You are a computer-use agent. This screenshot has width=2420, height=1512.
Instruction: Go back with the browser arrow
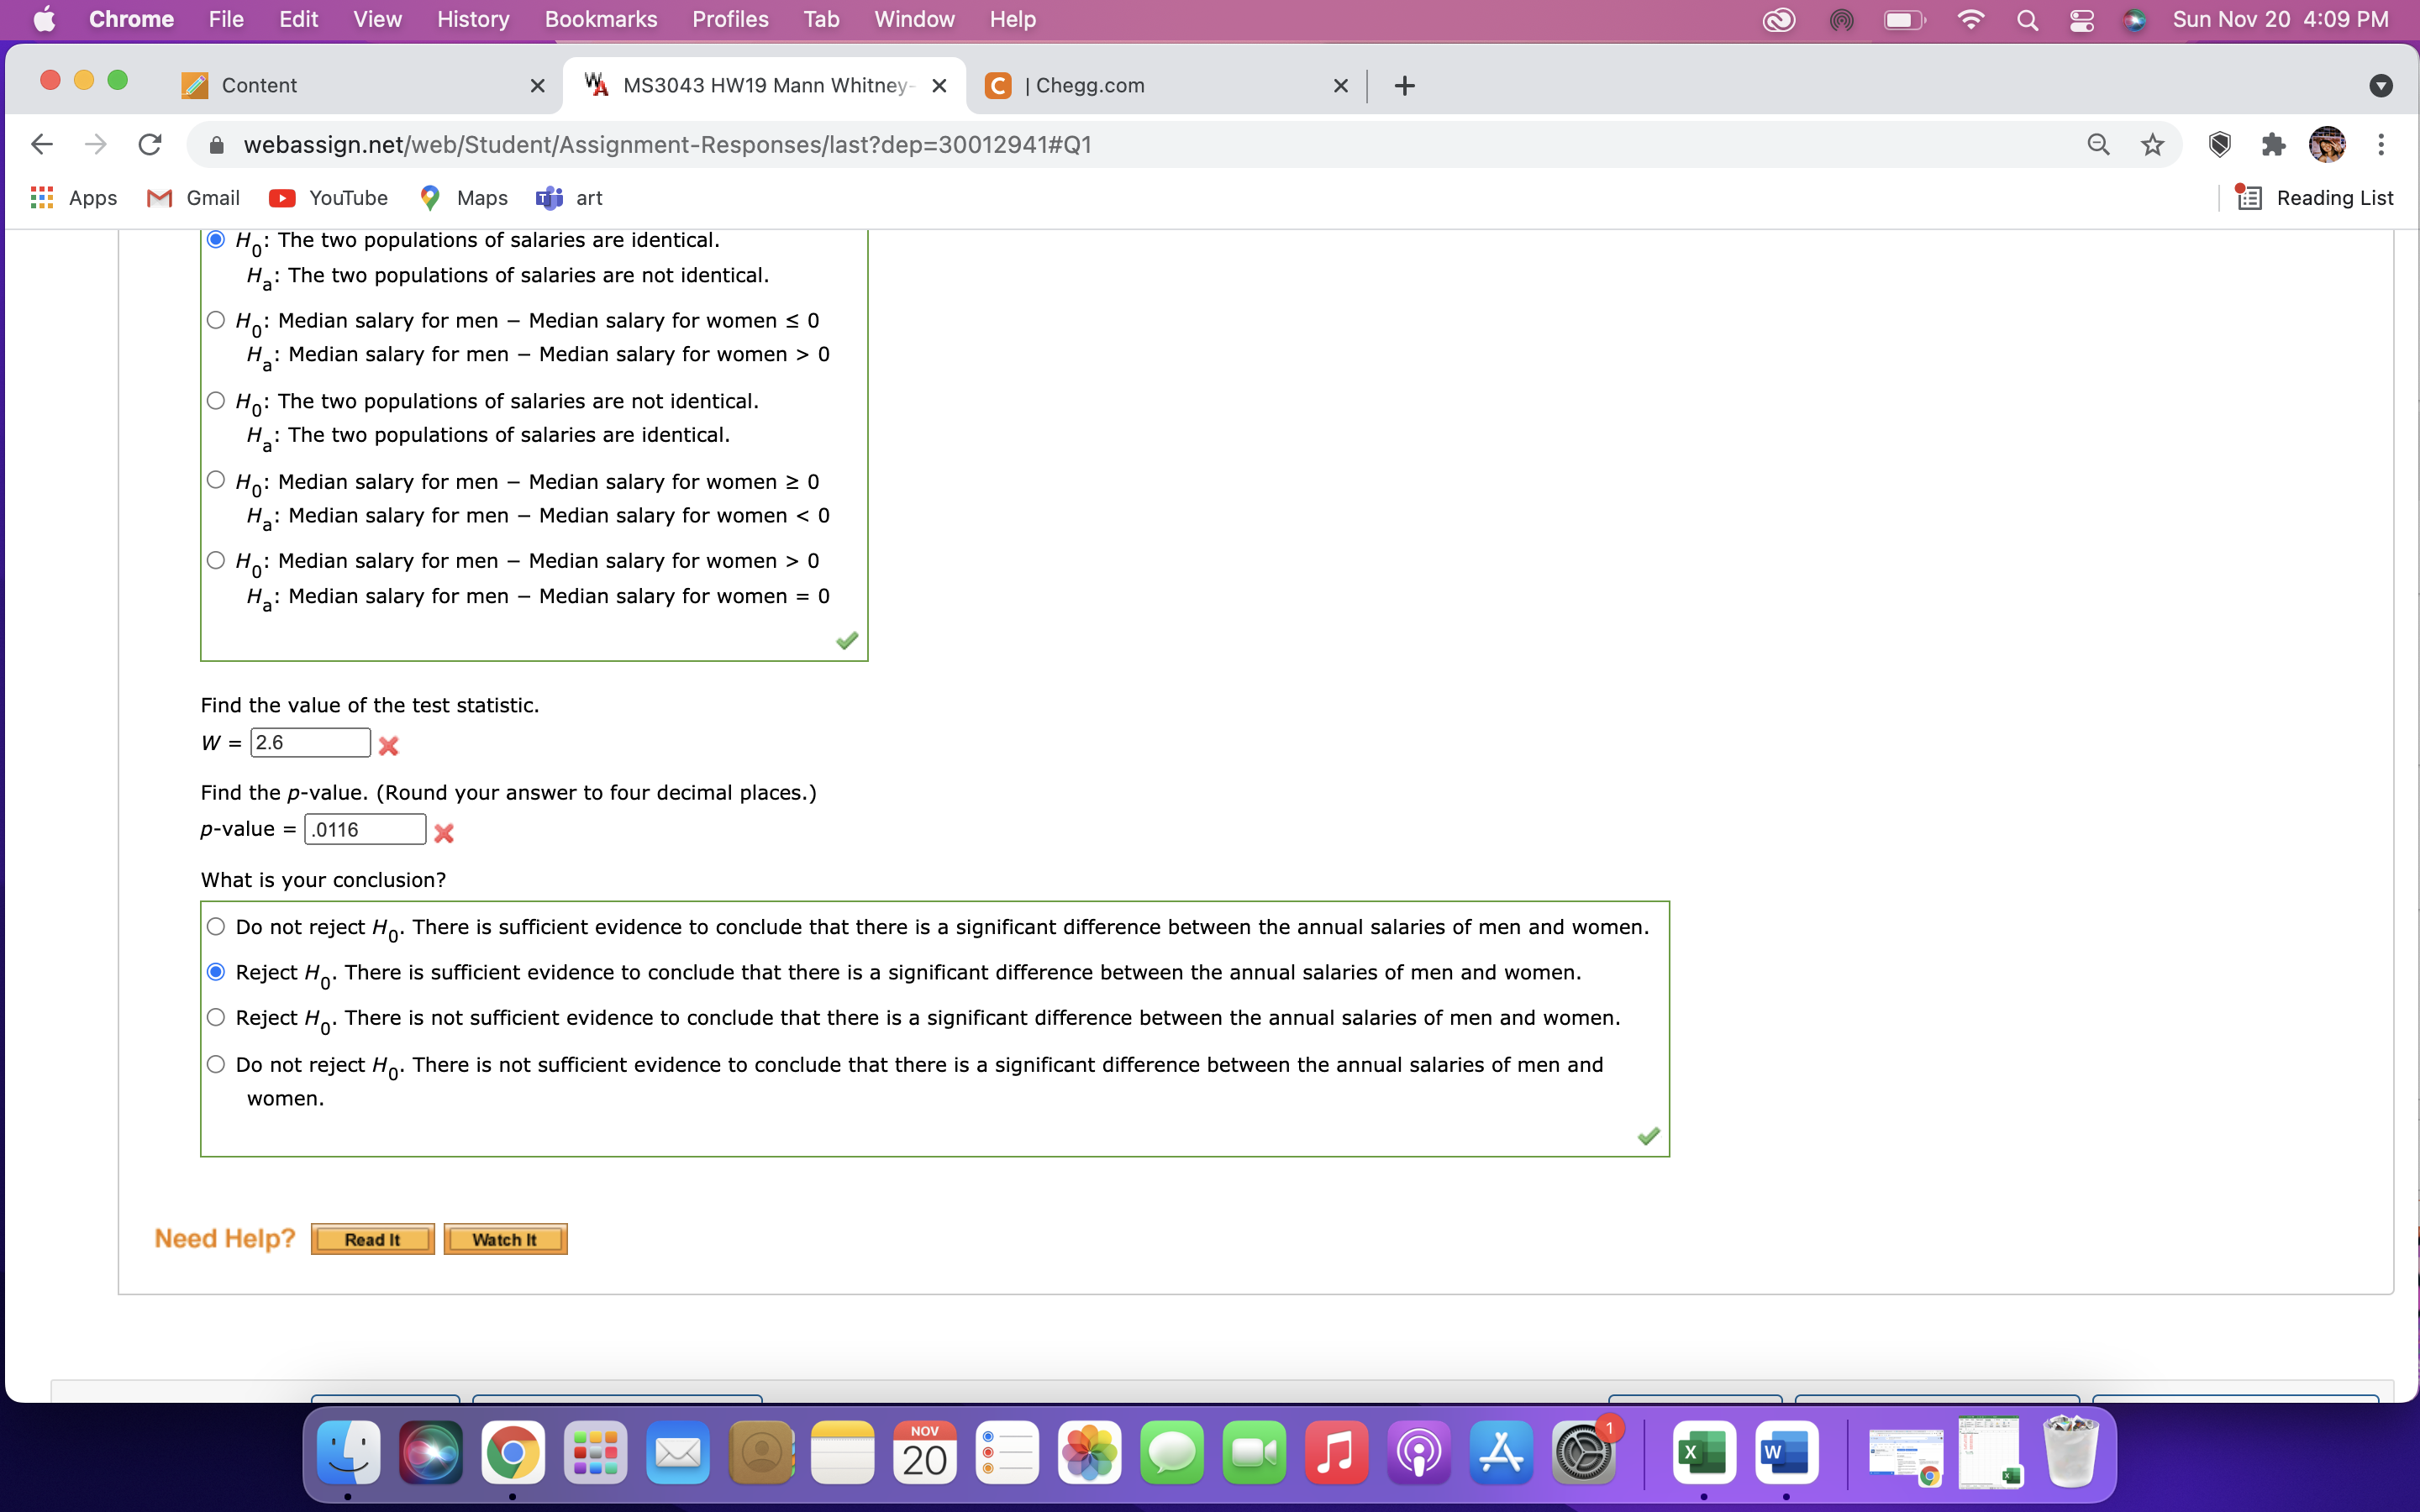42,145
